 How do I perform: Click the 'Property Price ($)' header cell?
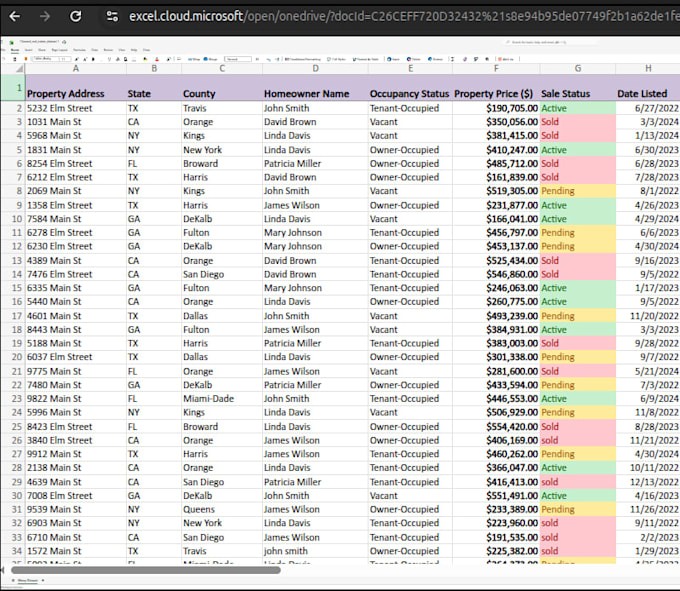496,88
